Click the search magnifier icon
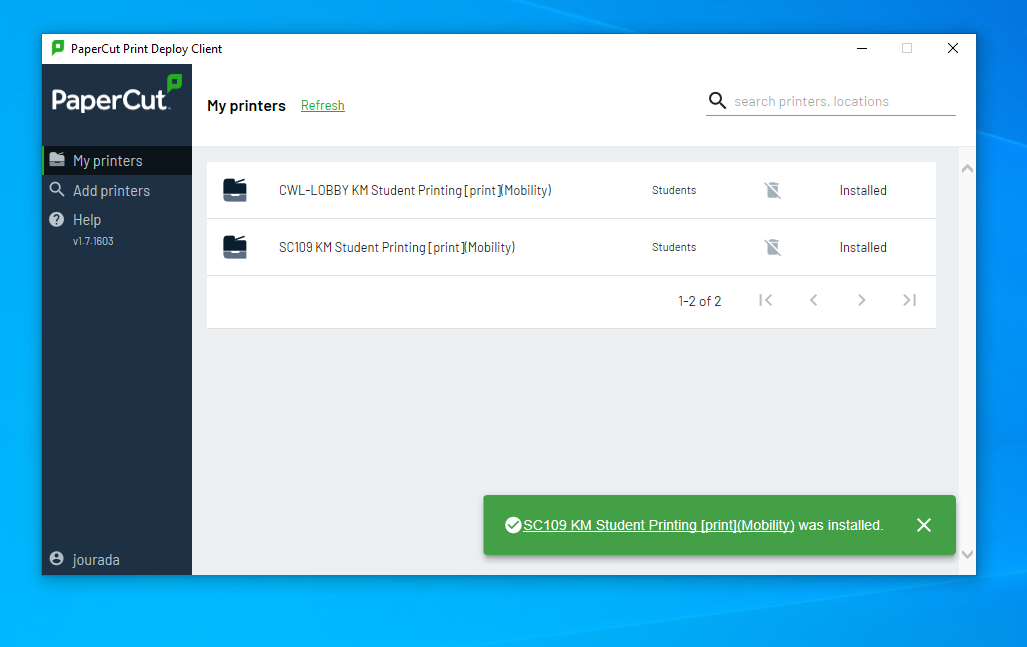The height and width of the screenshot is (647, 1027). pyautogui.click(x=717, y=101)
